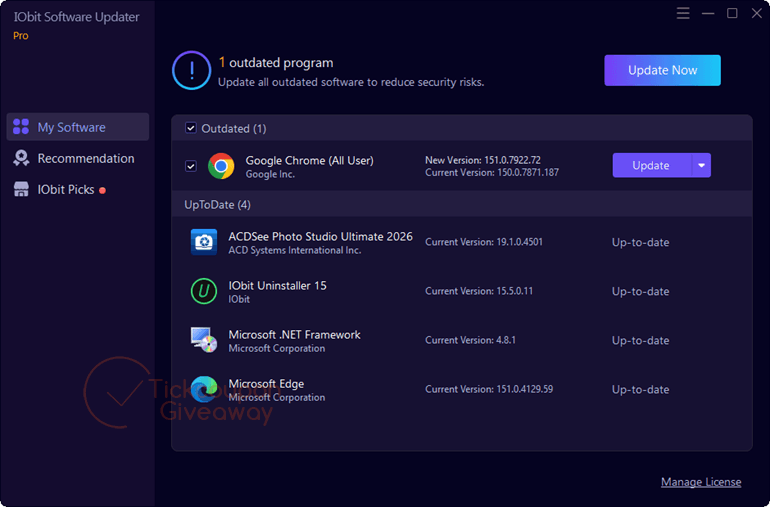Viewport: 770px width, 507px height.
Task: Click the 1 outdated program heading
Action: click(x=276, y=62)
